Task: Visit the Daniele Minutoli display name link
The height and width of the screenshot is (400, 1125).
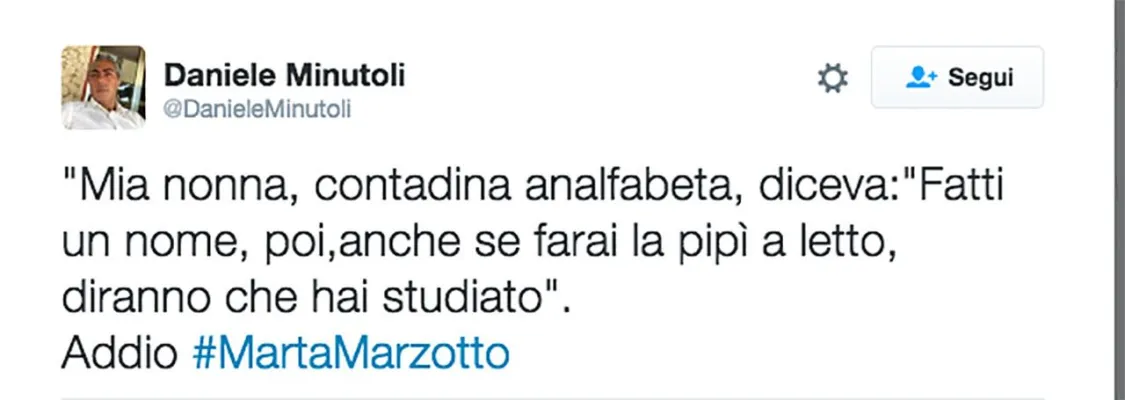Action: coord(284,75)
